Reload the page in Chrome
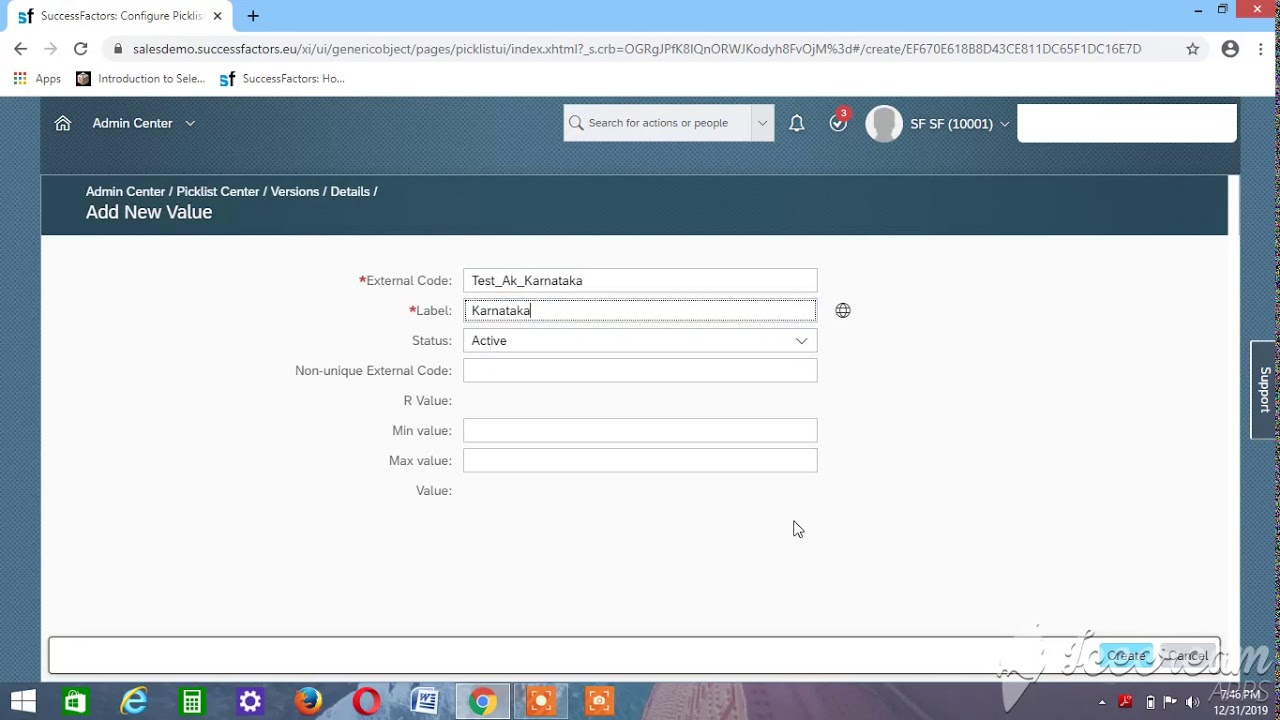This screenshot has width=1280, height=720. (81, 49)
